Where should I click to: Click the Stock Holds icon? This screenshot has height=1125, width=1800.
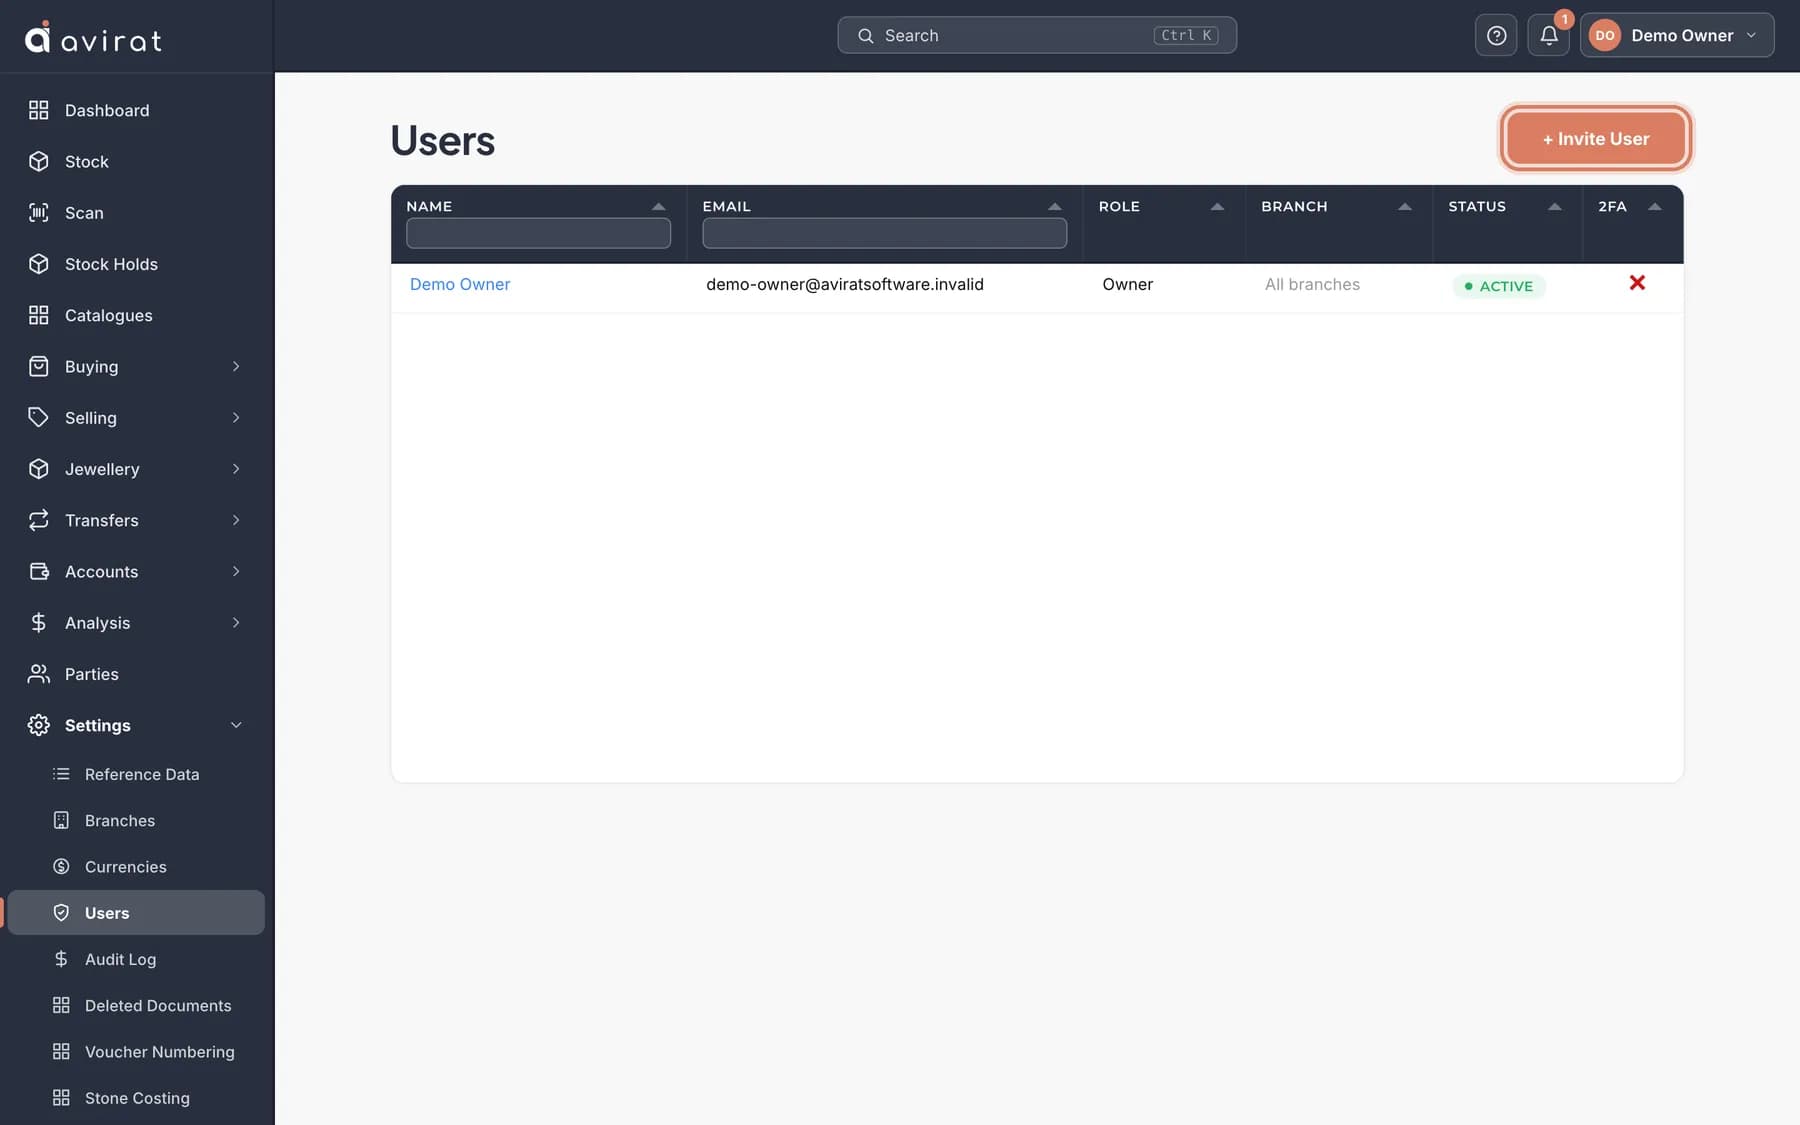tap(39, 264)
